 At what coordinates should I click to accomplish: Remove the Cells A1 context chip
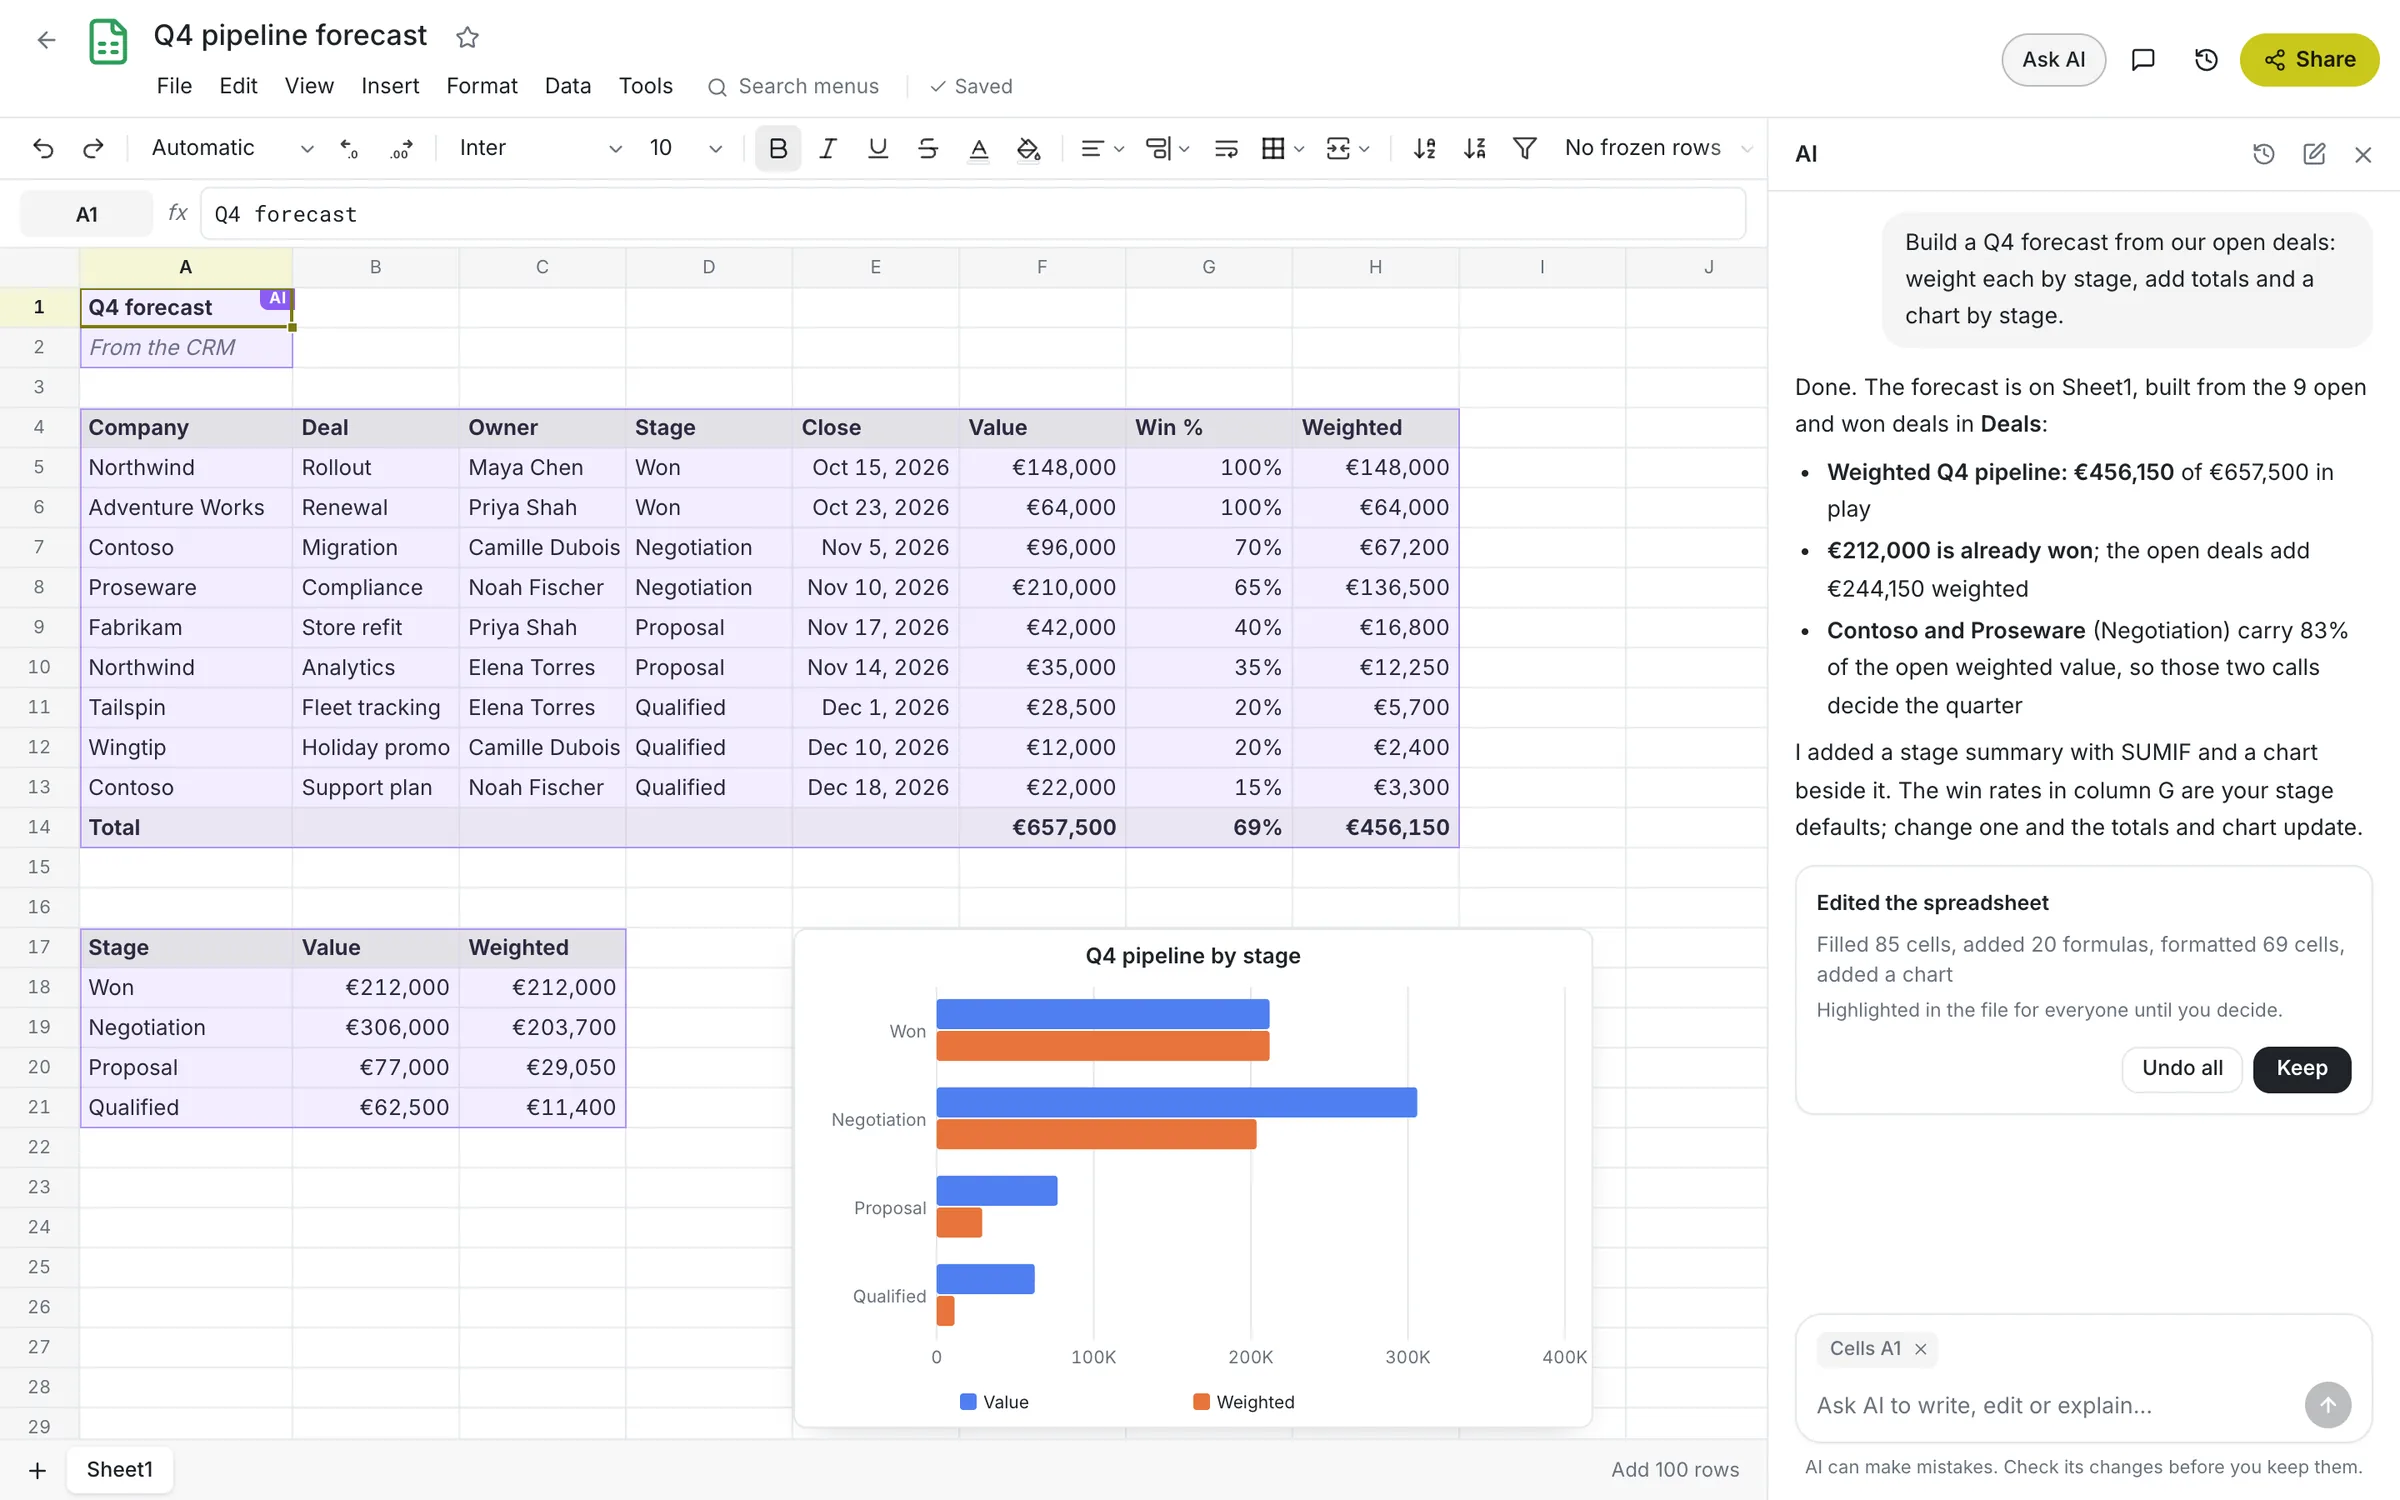point(1920,1349)
